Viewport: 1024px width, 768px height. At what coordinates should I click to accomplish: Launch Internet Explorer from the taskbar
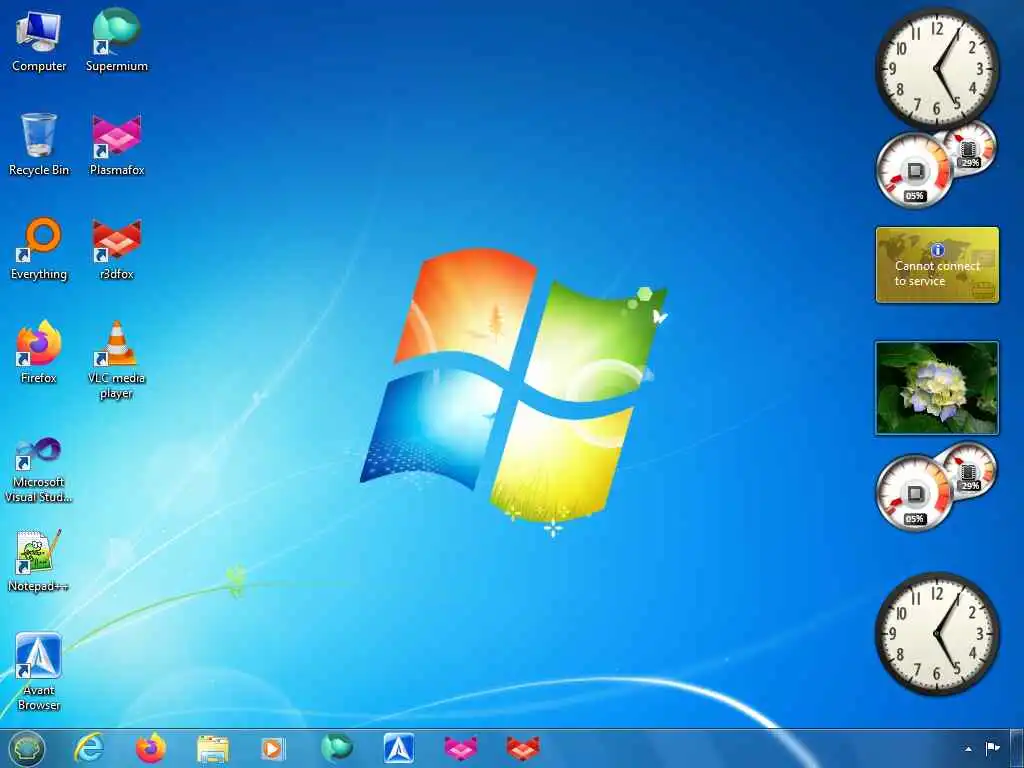89,748
